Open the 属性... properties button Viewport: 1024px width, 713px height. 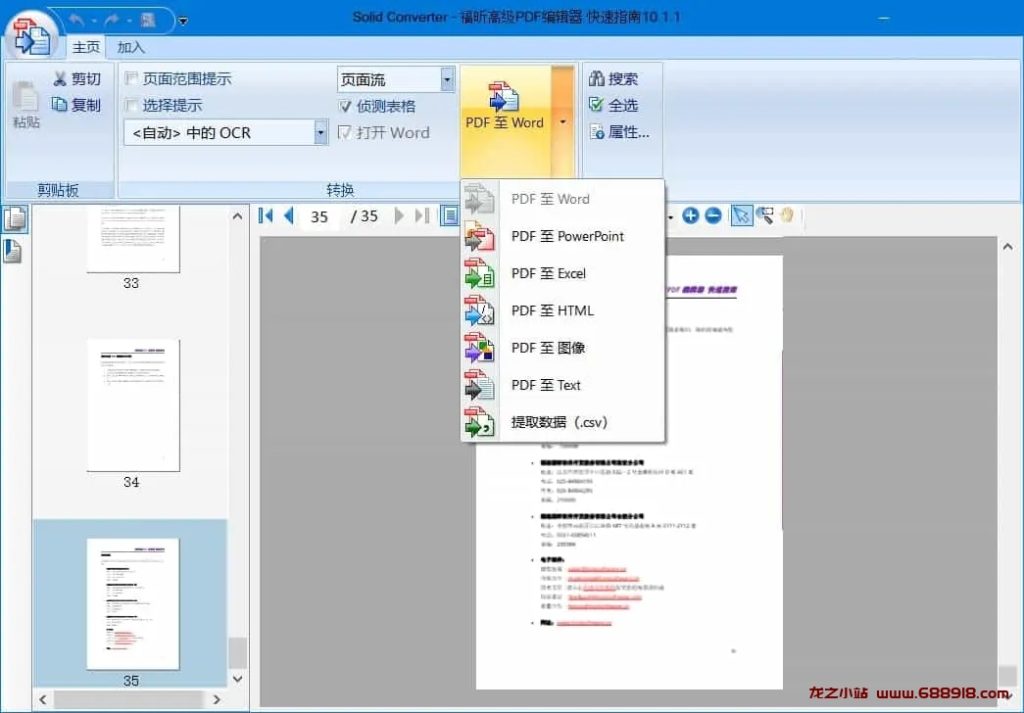click(618, 133)
